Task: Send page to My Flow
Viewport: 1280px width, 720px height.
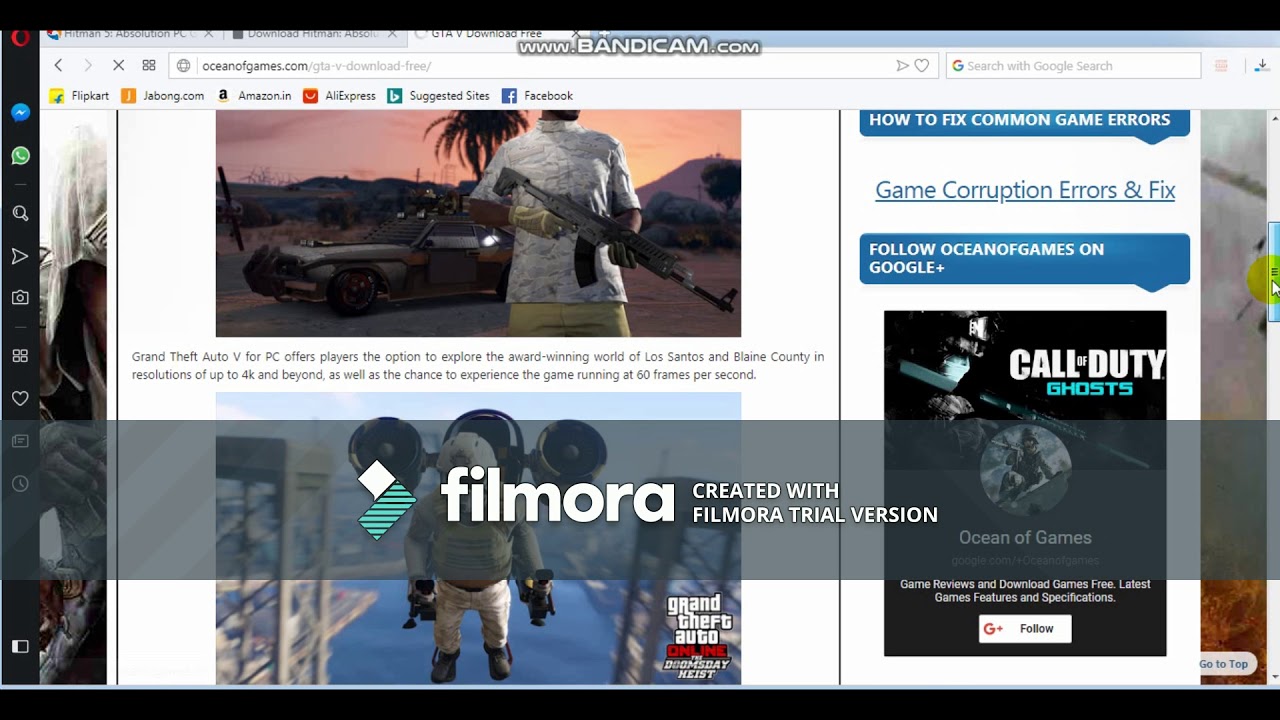Action: [x=902, y=66]
